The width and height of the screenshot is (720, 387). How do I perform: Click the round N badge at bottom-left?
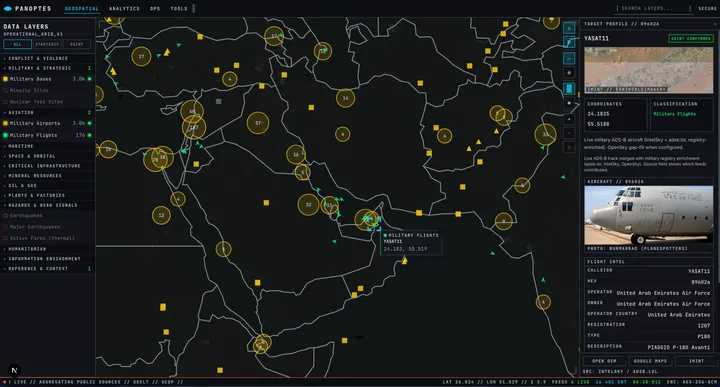pos(14,370)
